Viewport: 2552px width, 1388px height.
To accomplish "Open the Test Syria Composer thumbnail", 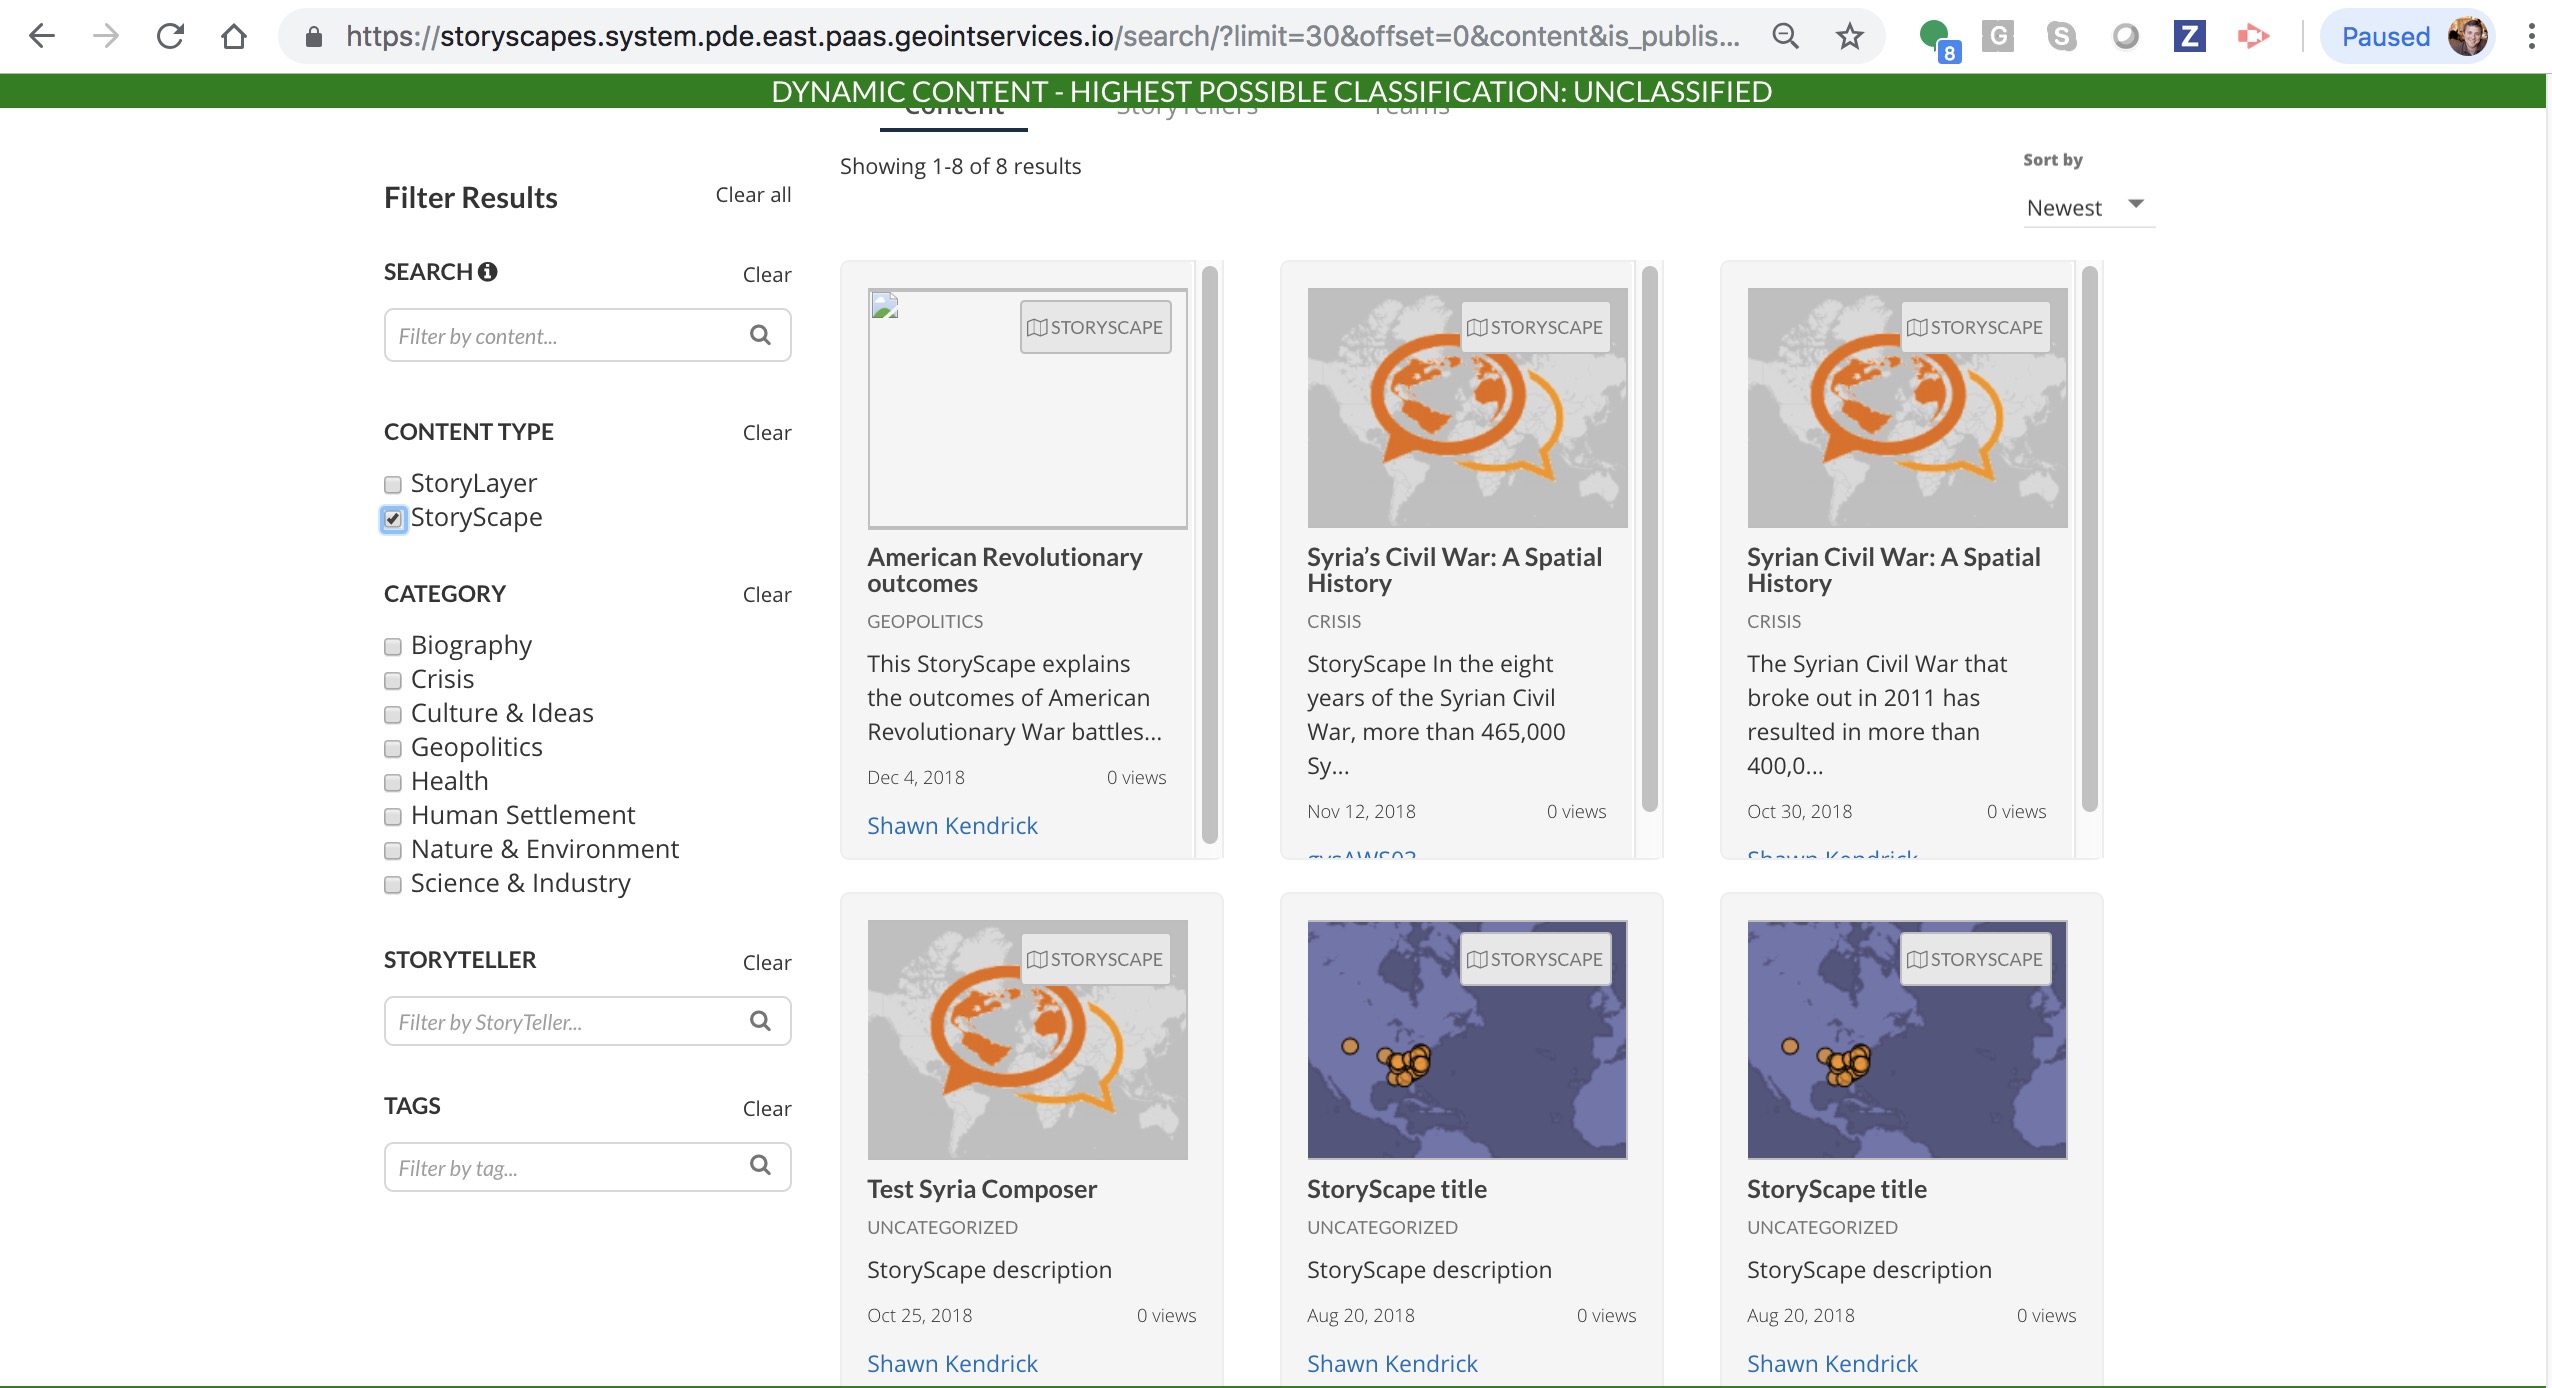I will click(1027, 1039).
